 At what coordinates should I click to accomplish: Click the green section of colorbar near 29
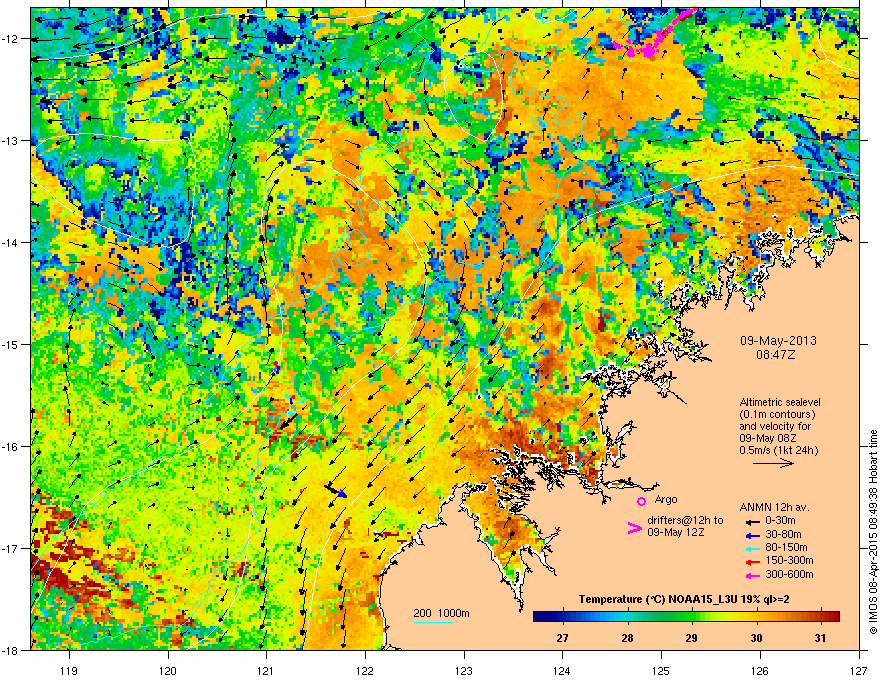click(690, 616)
